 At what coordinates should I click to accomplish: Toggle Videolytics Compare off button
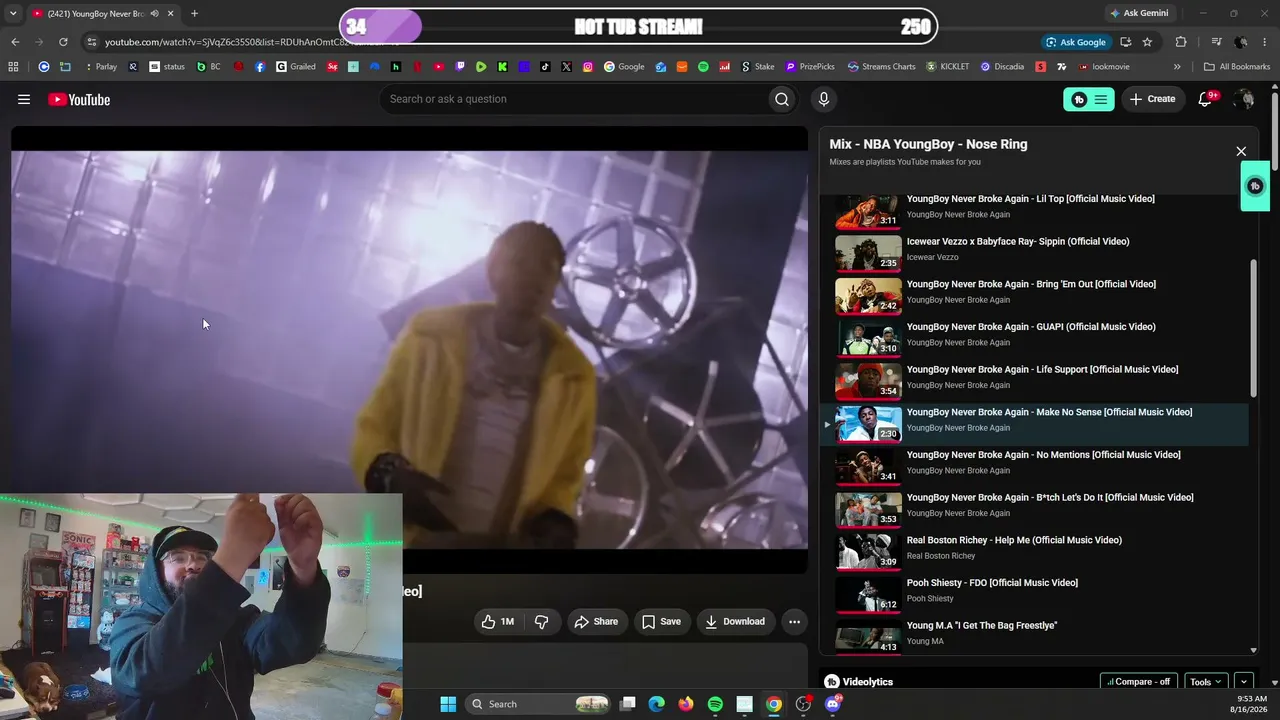coord(1139,682)
